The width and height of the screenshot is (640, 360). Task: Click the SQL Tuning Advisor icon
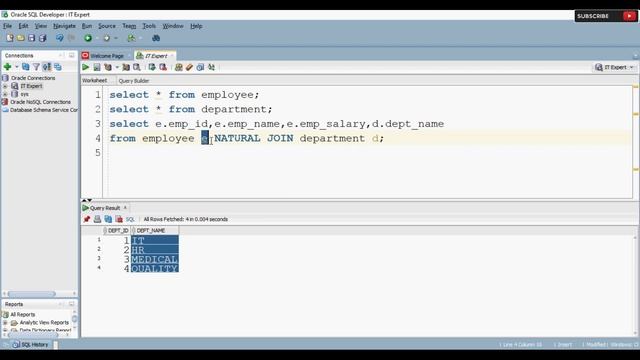[137, 67]
